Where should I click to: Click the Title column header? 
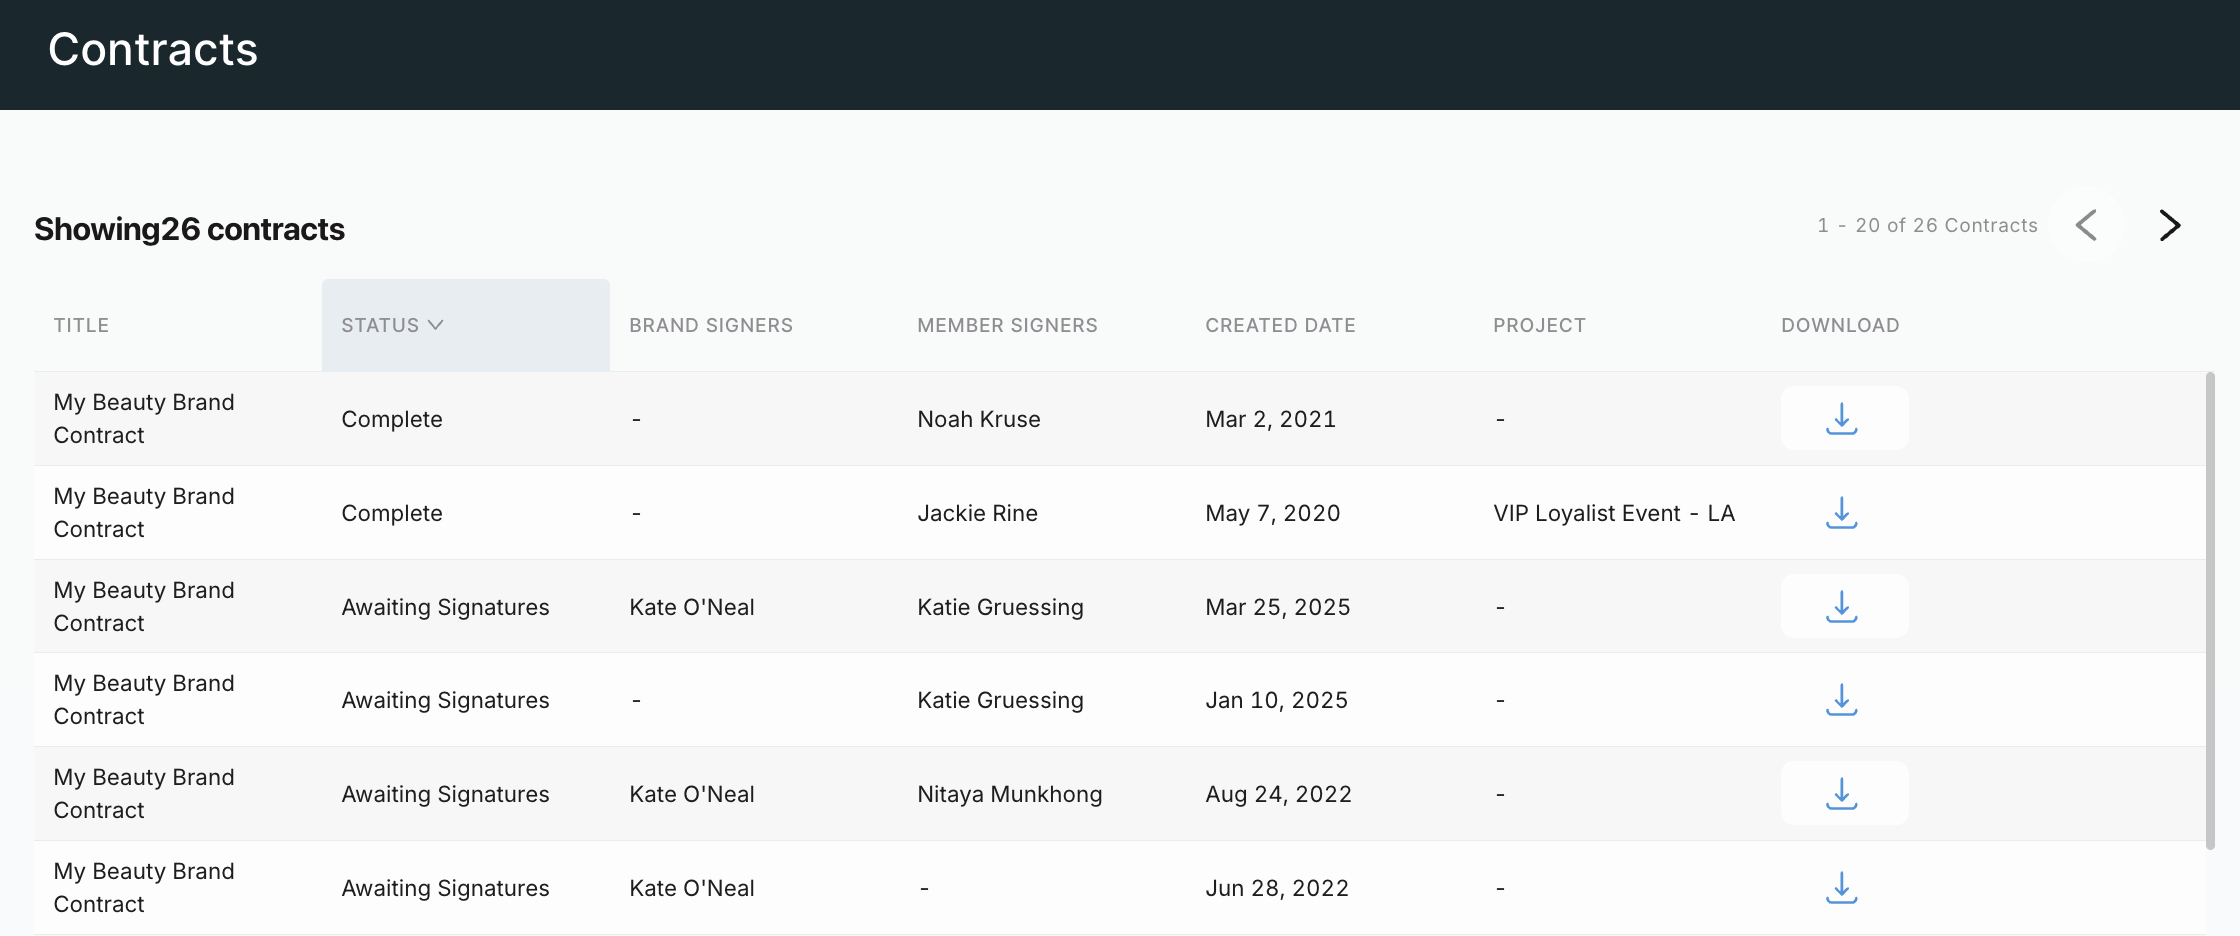point(81,325)
